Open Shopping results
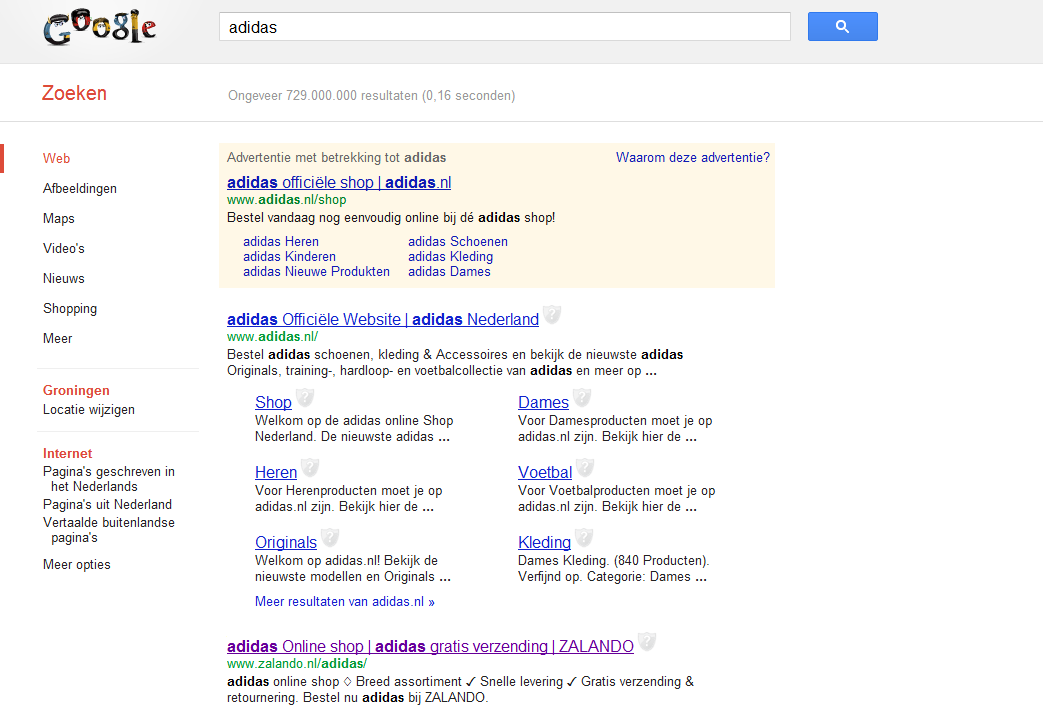 (x=70, y=309)
